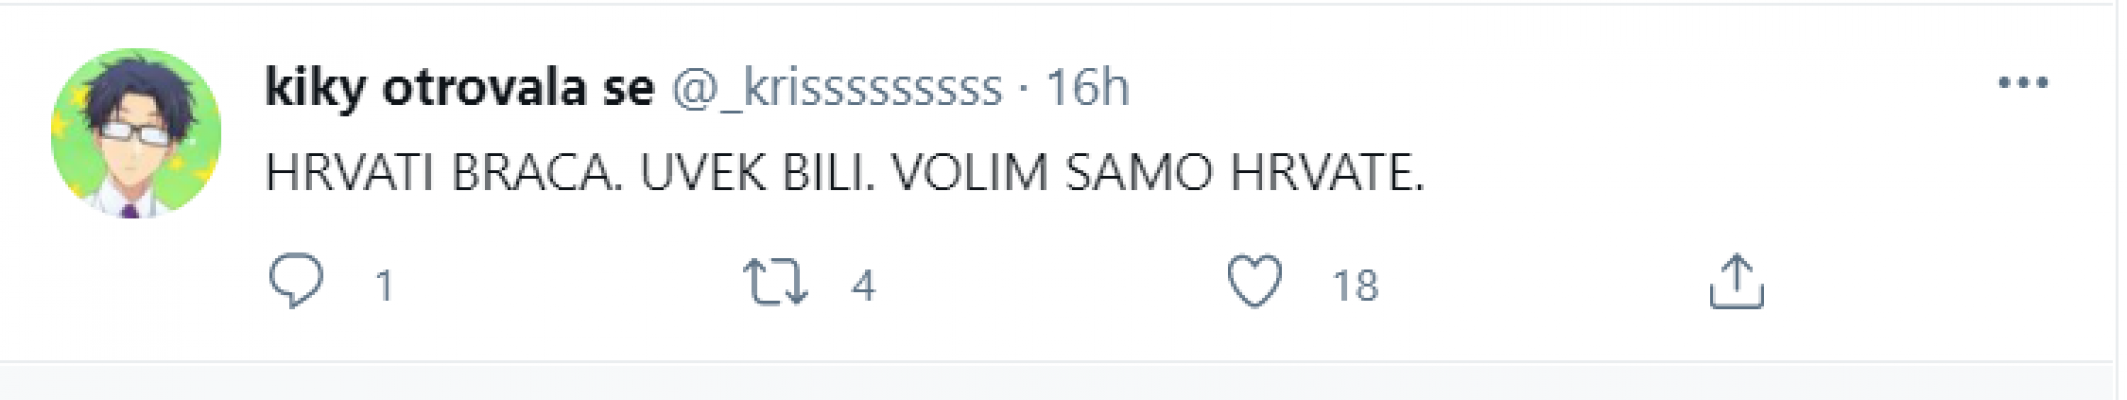Open the three-dot more options menu
The width and height of the screenshot is (2127, 400).
click(x=2022, y=83)
